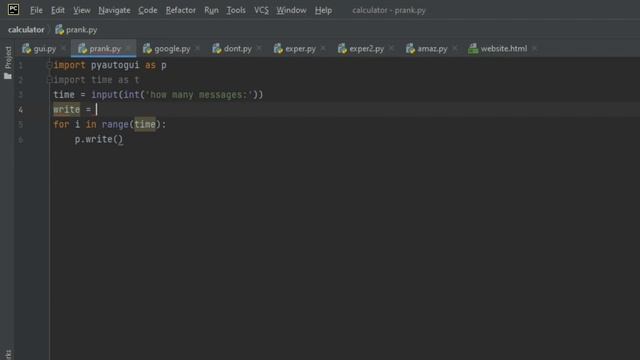Switch to the google.py tab
The width and height of the screenshot is (640, 360).
point(172,49)
